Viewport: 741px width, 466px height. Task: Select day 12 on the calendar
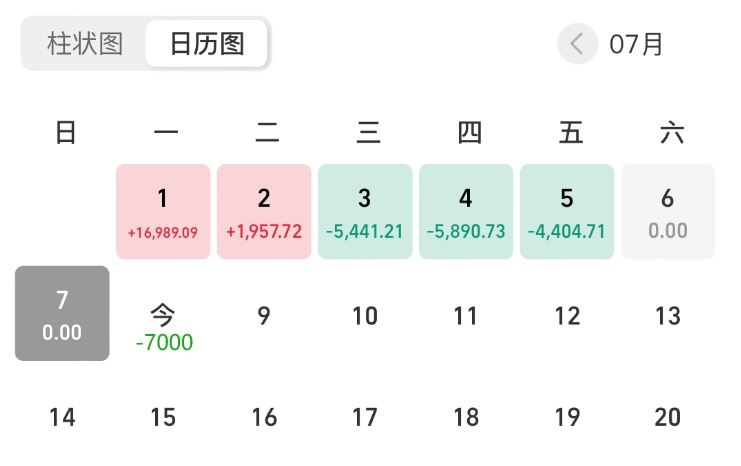coord(567,316)
